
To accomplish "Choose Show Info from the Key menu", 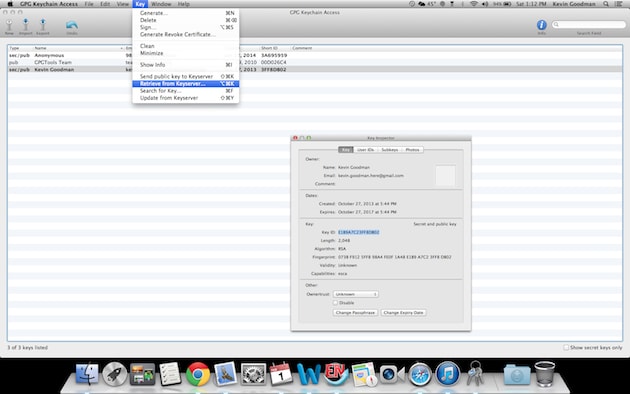I will pos(186,65).
